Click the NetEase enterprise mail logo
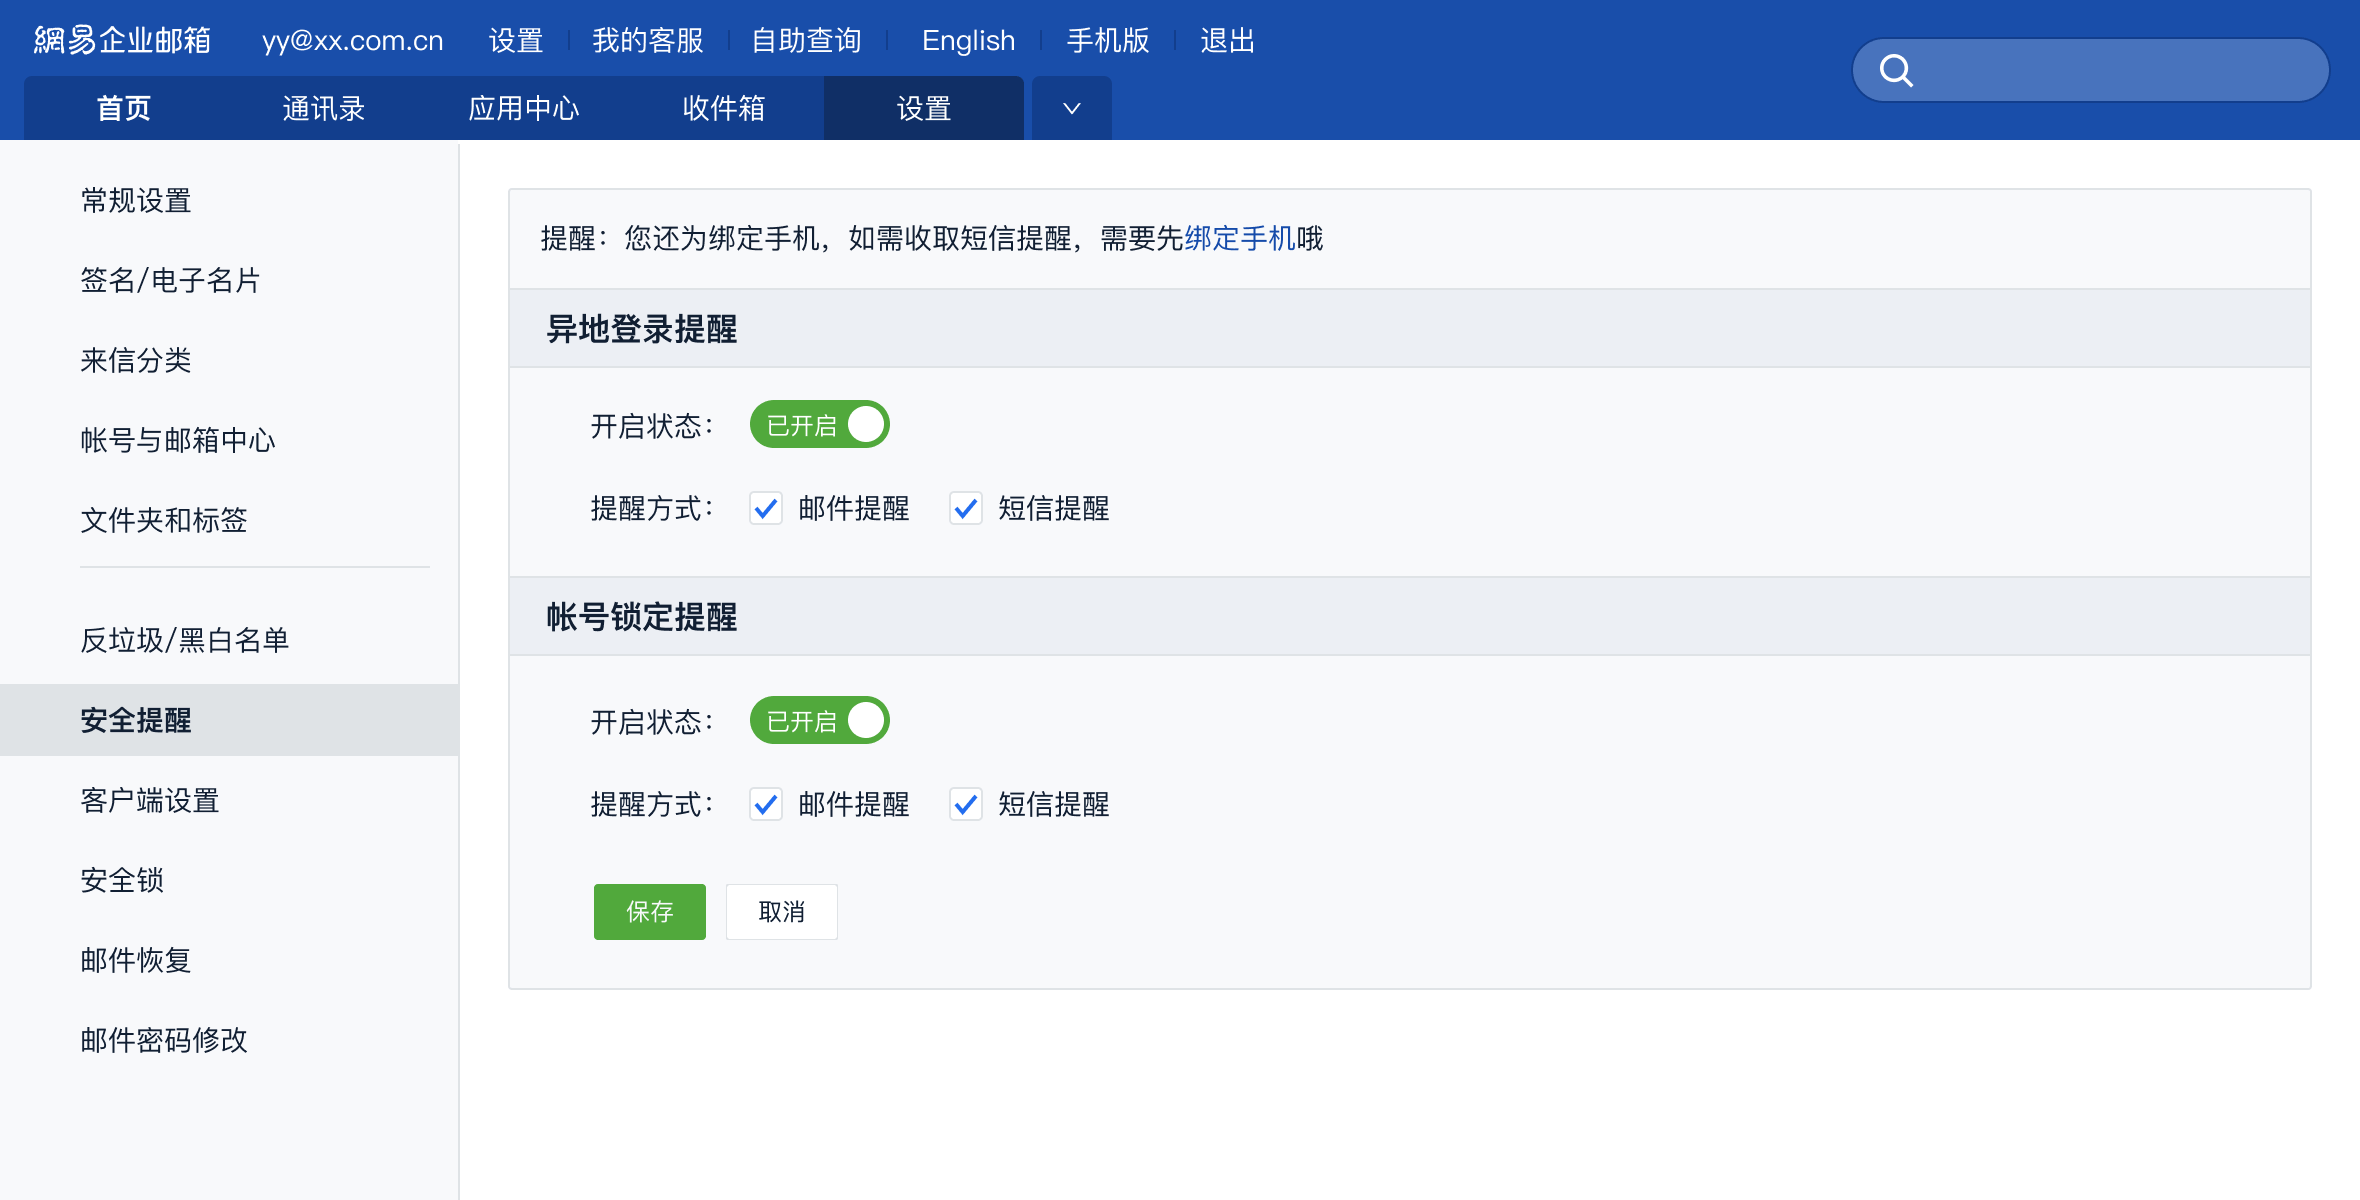The image size is (2360, 1200). [x=122, y=40]
